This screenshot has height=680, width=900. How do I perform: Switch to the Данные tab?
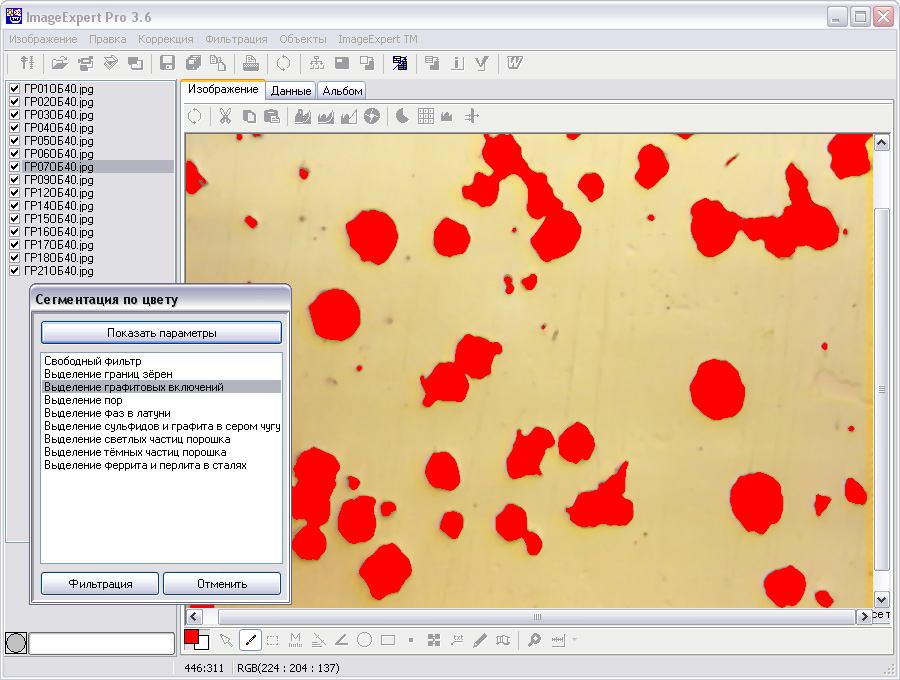290,91
